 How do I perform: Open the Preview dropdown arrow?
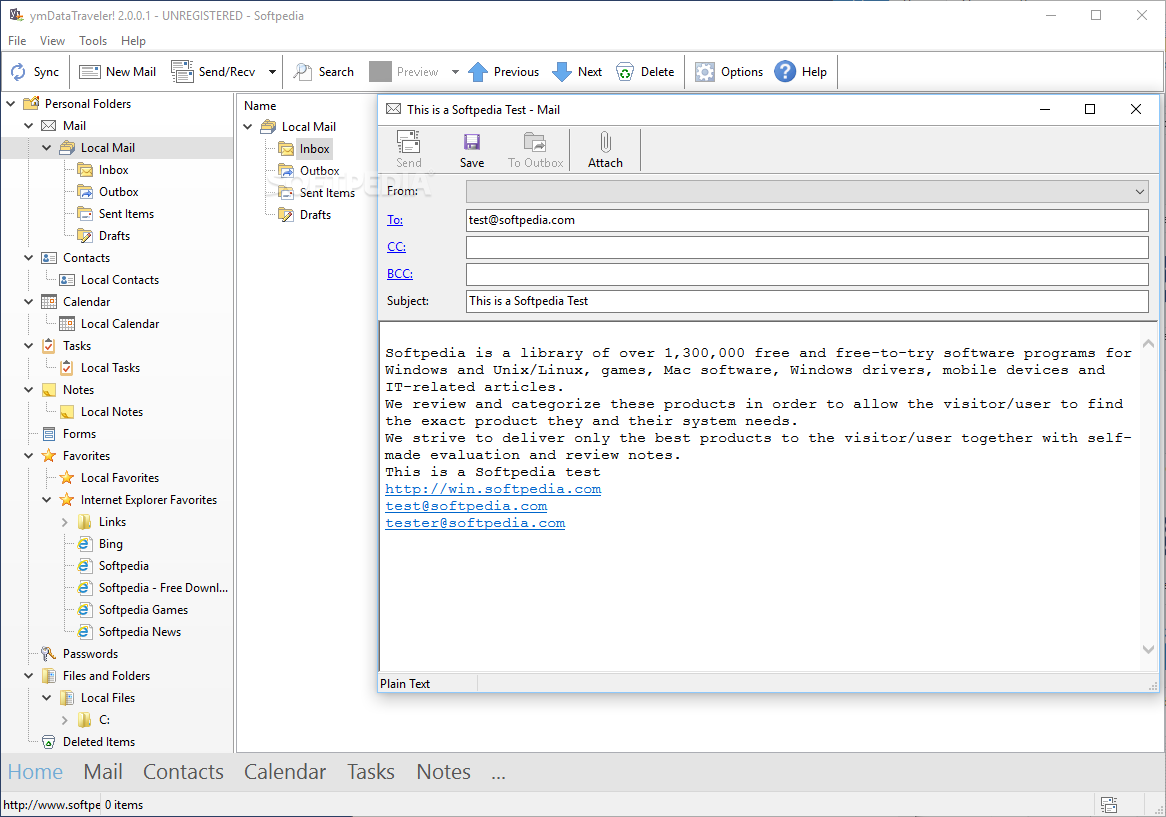click(455, 72)
